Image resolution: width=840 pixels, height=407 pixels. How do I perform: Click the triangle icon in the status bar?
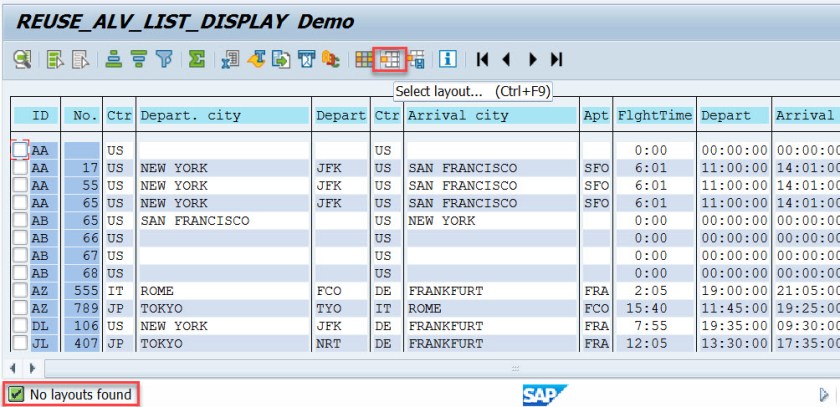[x=824, y=395]
